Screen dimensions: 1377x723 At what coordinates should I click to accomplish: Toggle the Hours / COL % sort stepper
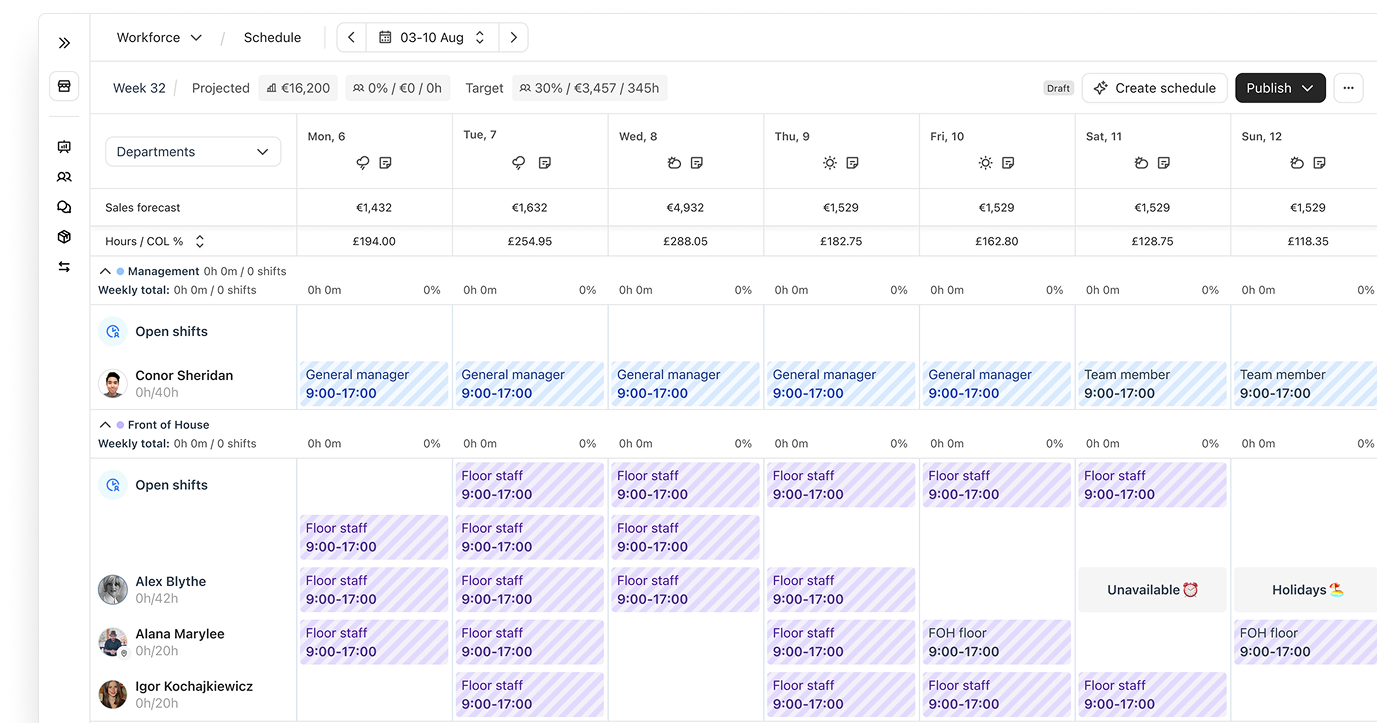tap(200, 242)
